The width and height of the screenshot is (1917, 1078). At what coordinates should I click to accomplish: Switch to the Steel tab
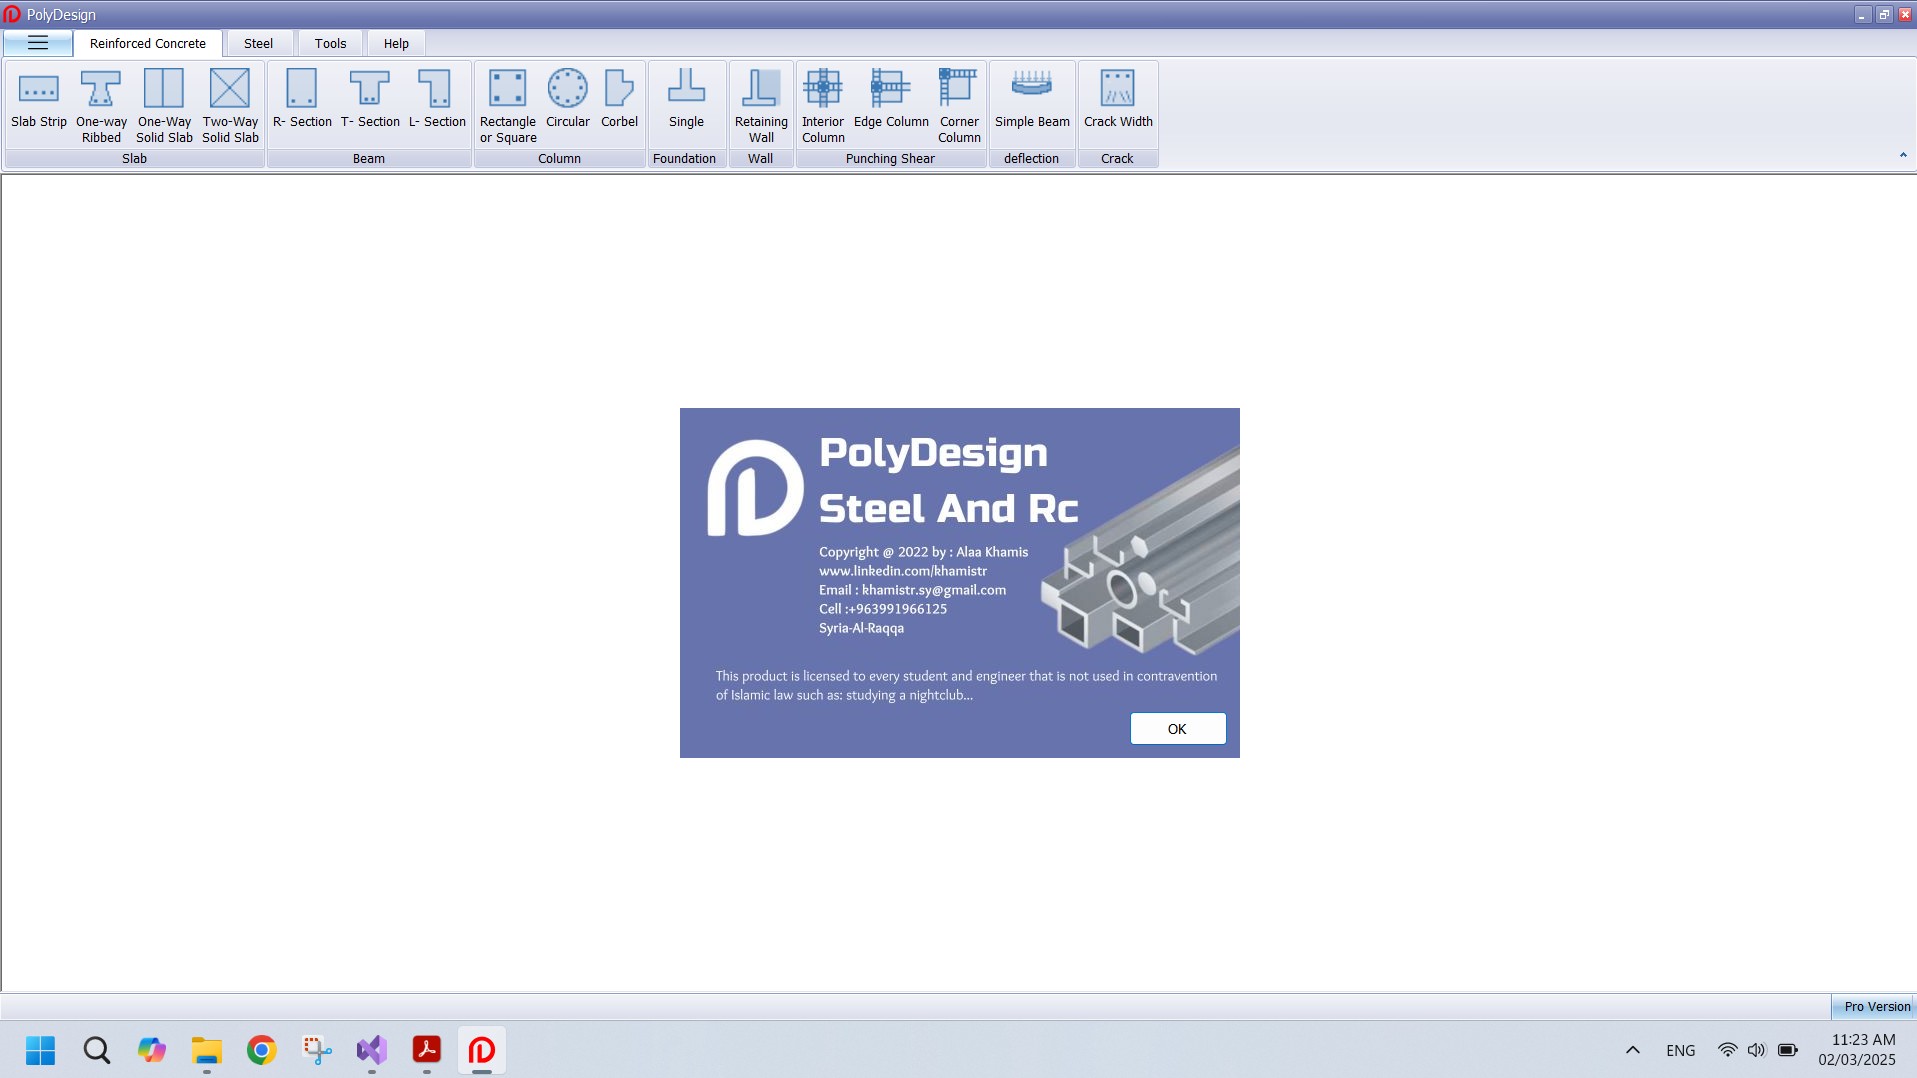point(258,43)
